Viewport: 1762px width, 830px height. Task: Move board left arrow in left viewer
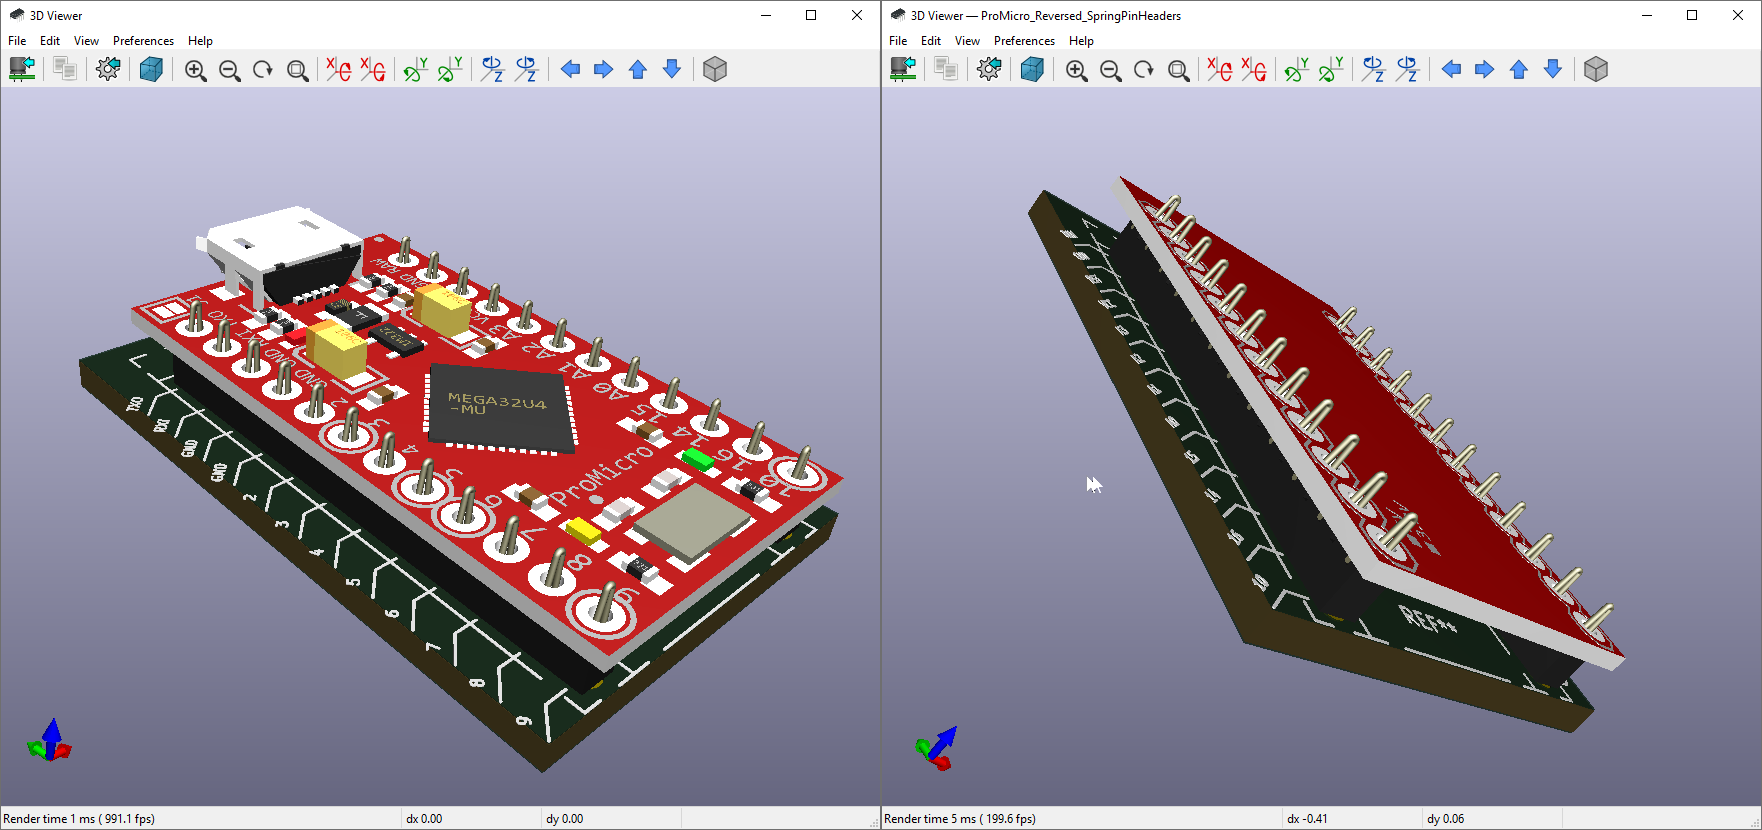click(x=570, y=69)
